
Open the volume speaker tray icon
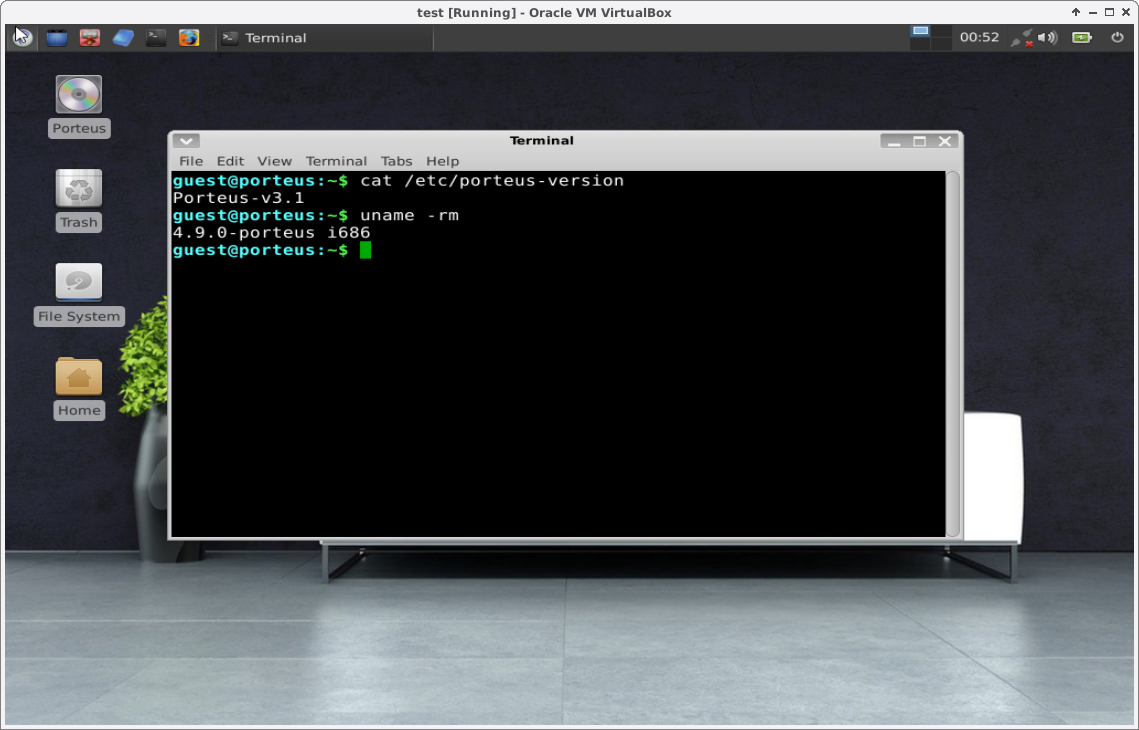tap(1047, 38)
